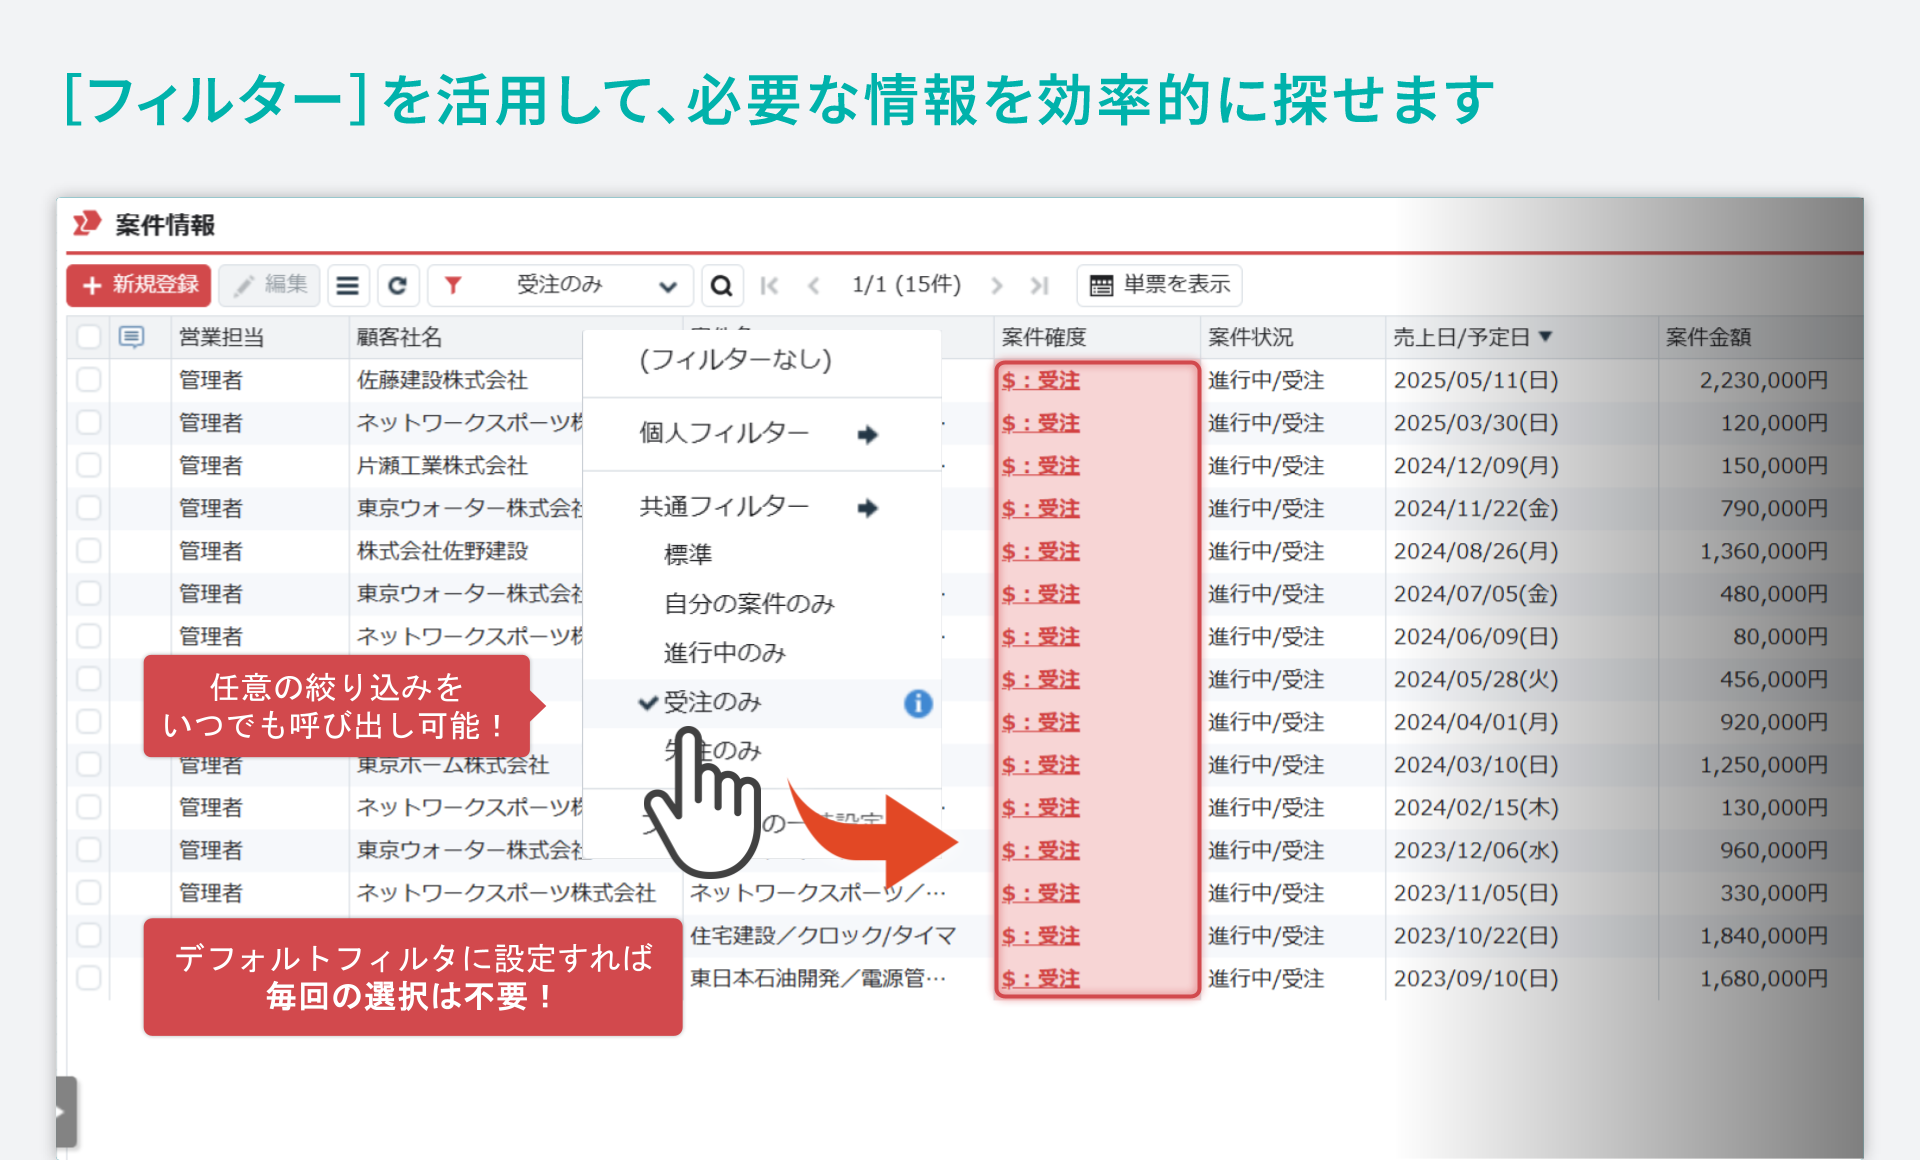Open the 新規登録 button to register a new record
This screenshot has width=1920, height=1160.
139,285
